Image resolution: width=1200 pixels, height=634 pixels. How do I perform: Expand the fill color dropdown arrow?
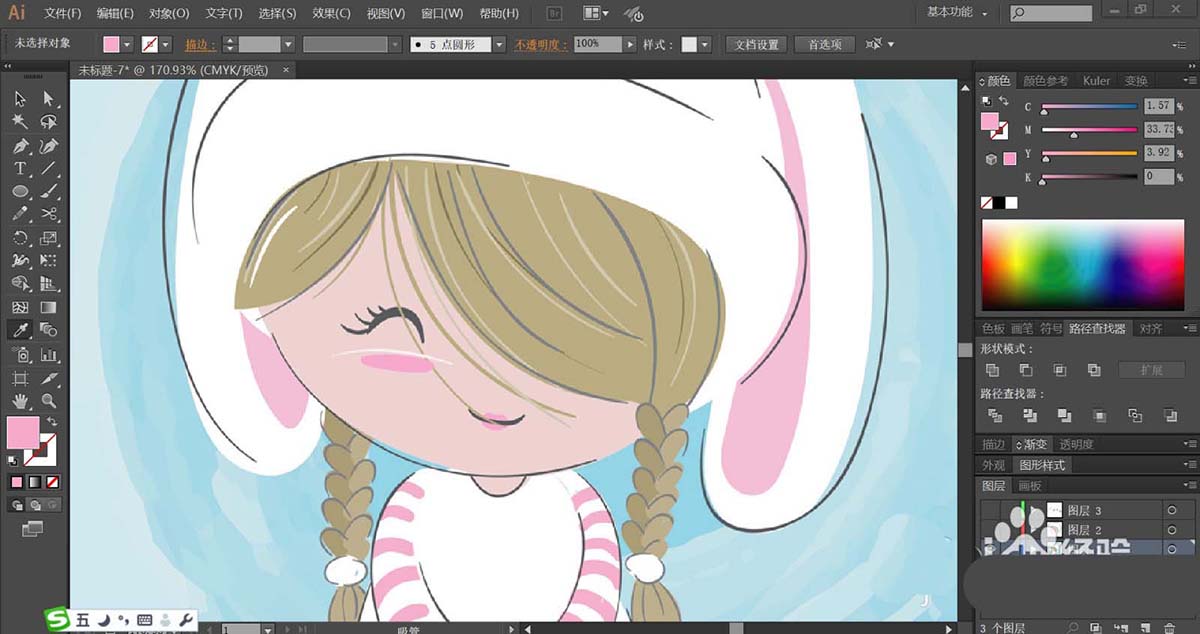tap(128, 45)
